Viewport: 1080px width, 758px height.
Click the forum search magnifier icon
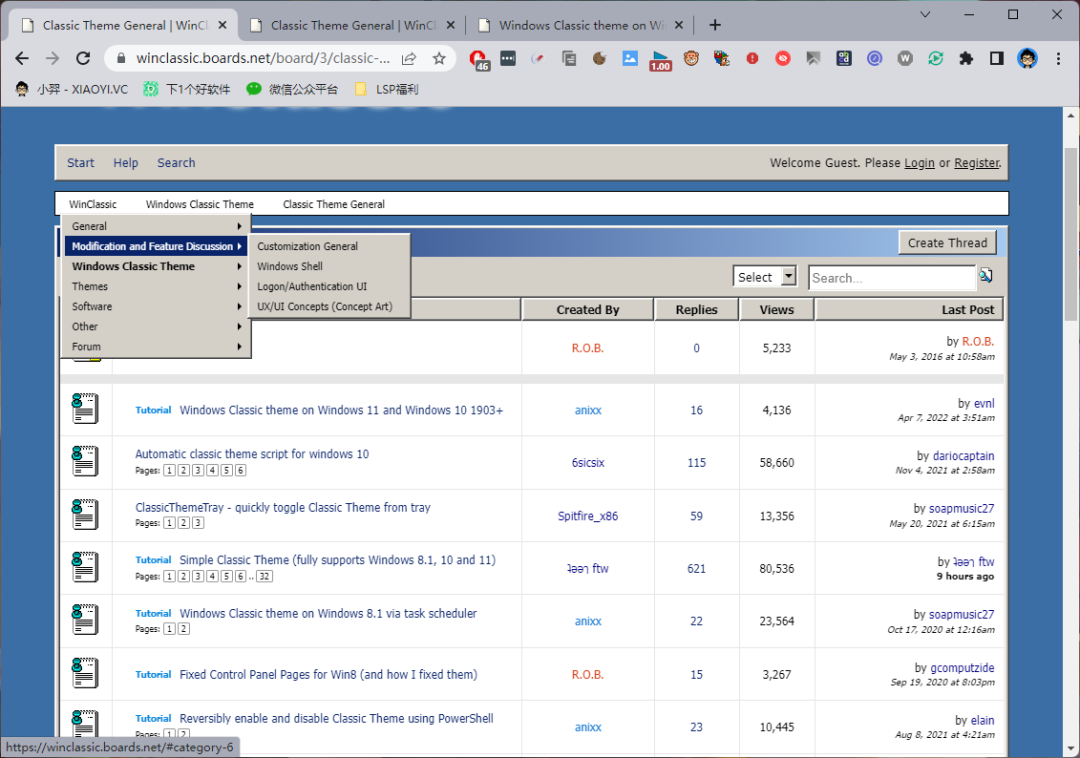[986, 276]
